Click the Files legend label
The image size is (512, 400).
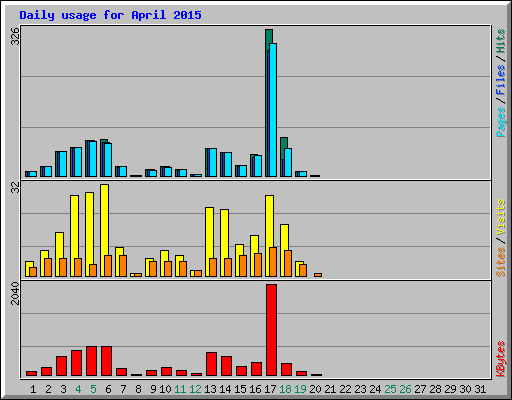click(x=500, y=80)
